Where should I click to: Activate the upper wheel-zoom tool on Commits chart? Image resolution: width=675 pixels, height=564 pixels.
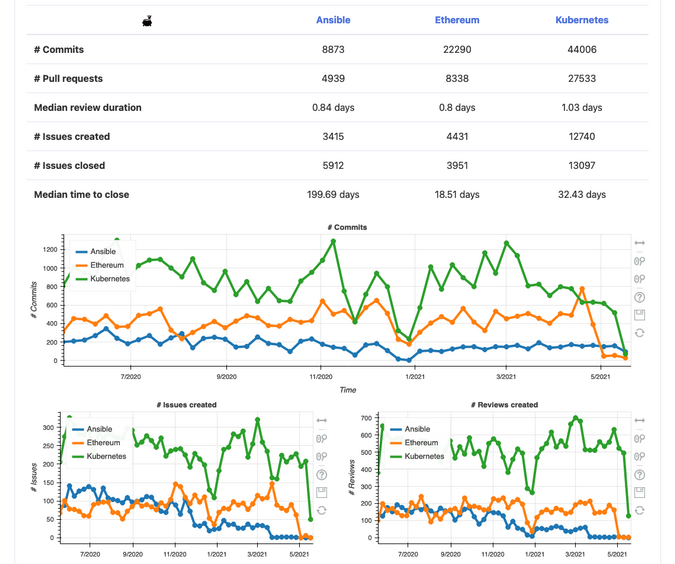point(639,261)
